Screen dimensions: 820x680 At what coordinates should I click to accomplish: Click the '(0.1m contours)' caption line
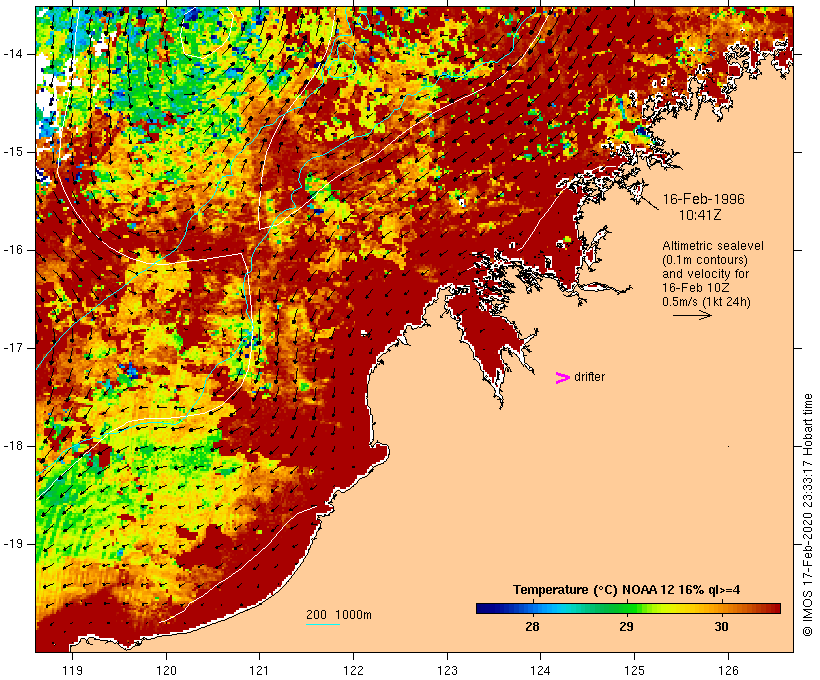[x=705, y=260]
